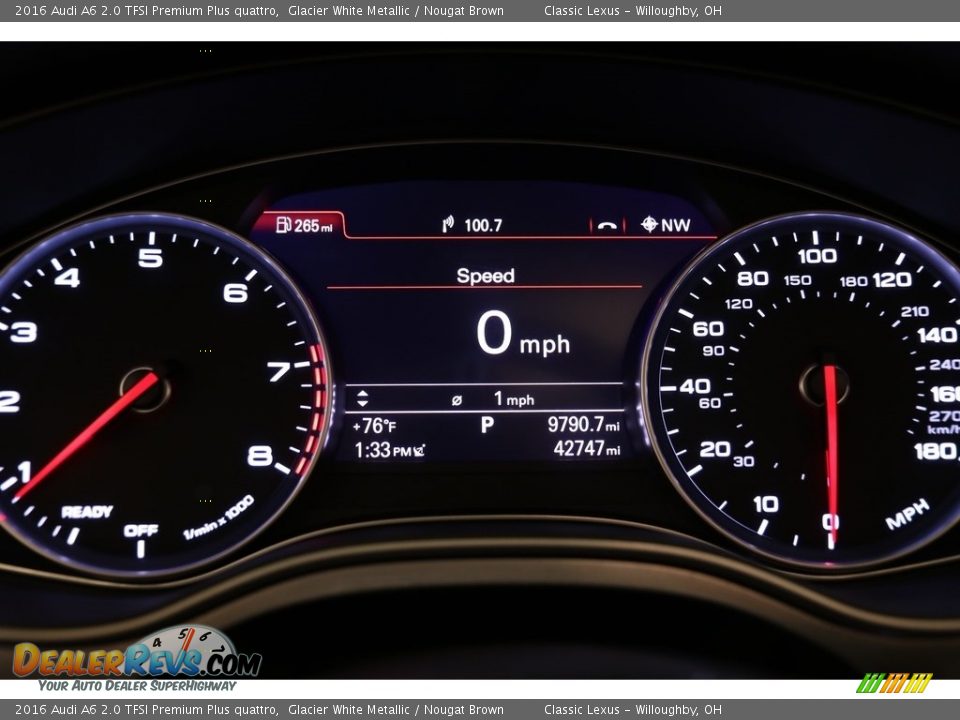This screenshot has height=720, width=960.
Task: Select the red phone handset icon
Action: click(x=607, y=225)
